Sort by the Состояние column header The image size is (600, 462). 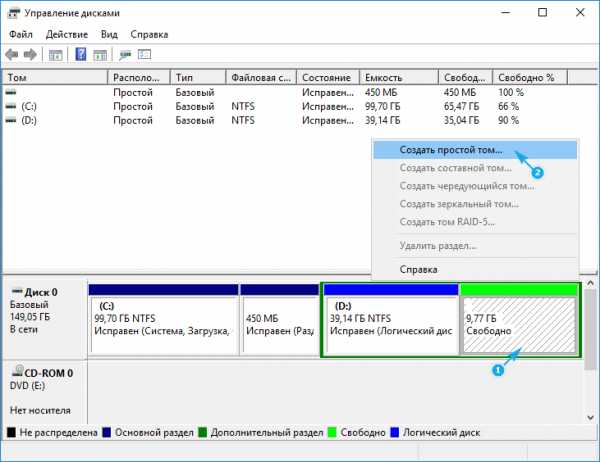tap(328, 78)
